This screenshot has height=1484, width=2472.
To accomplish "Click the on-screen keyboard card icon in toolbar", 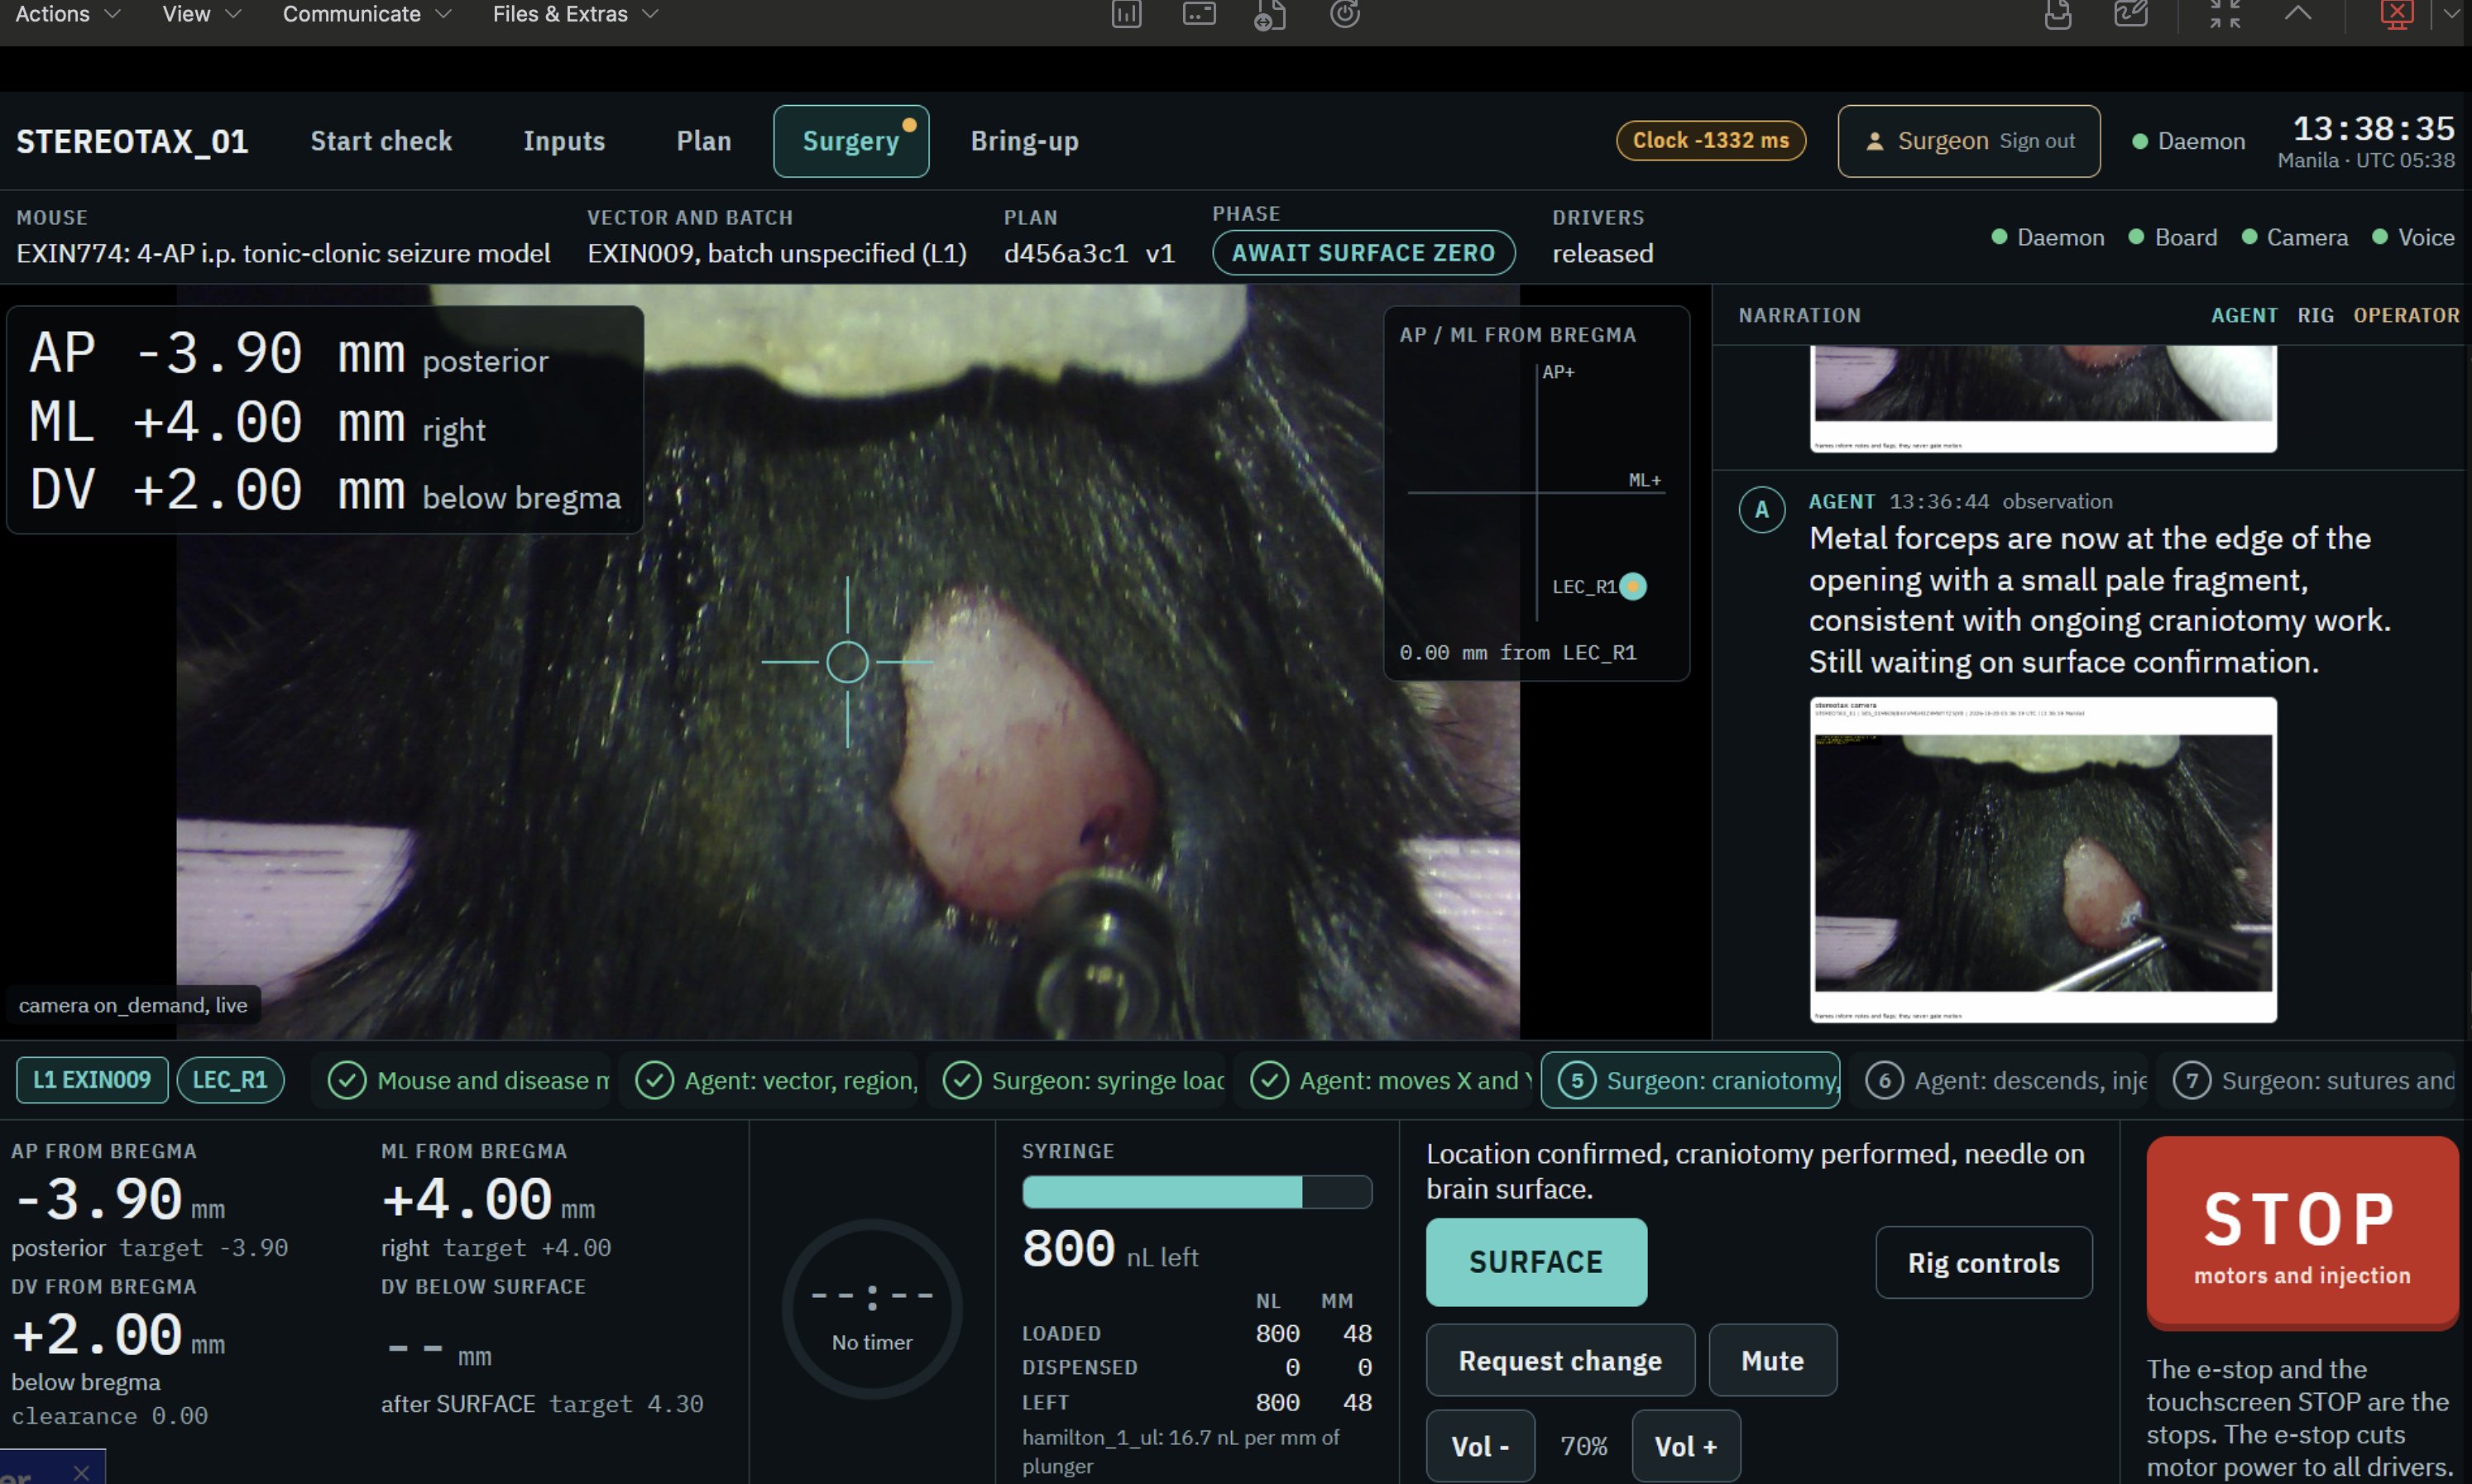I will coord(1199,14).
